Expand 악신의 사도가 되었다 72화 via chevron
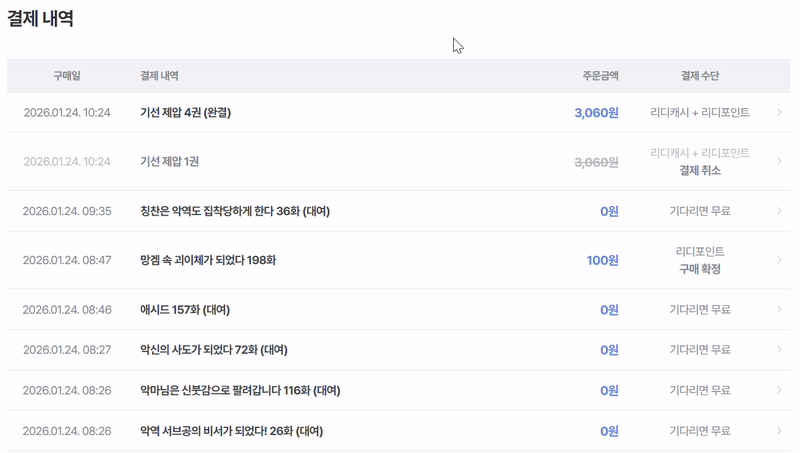 pos(779,350)
